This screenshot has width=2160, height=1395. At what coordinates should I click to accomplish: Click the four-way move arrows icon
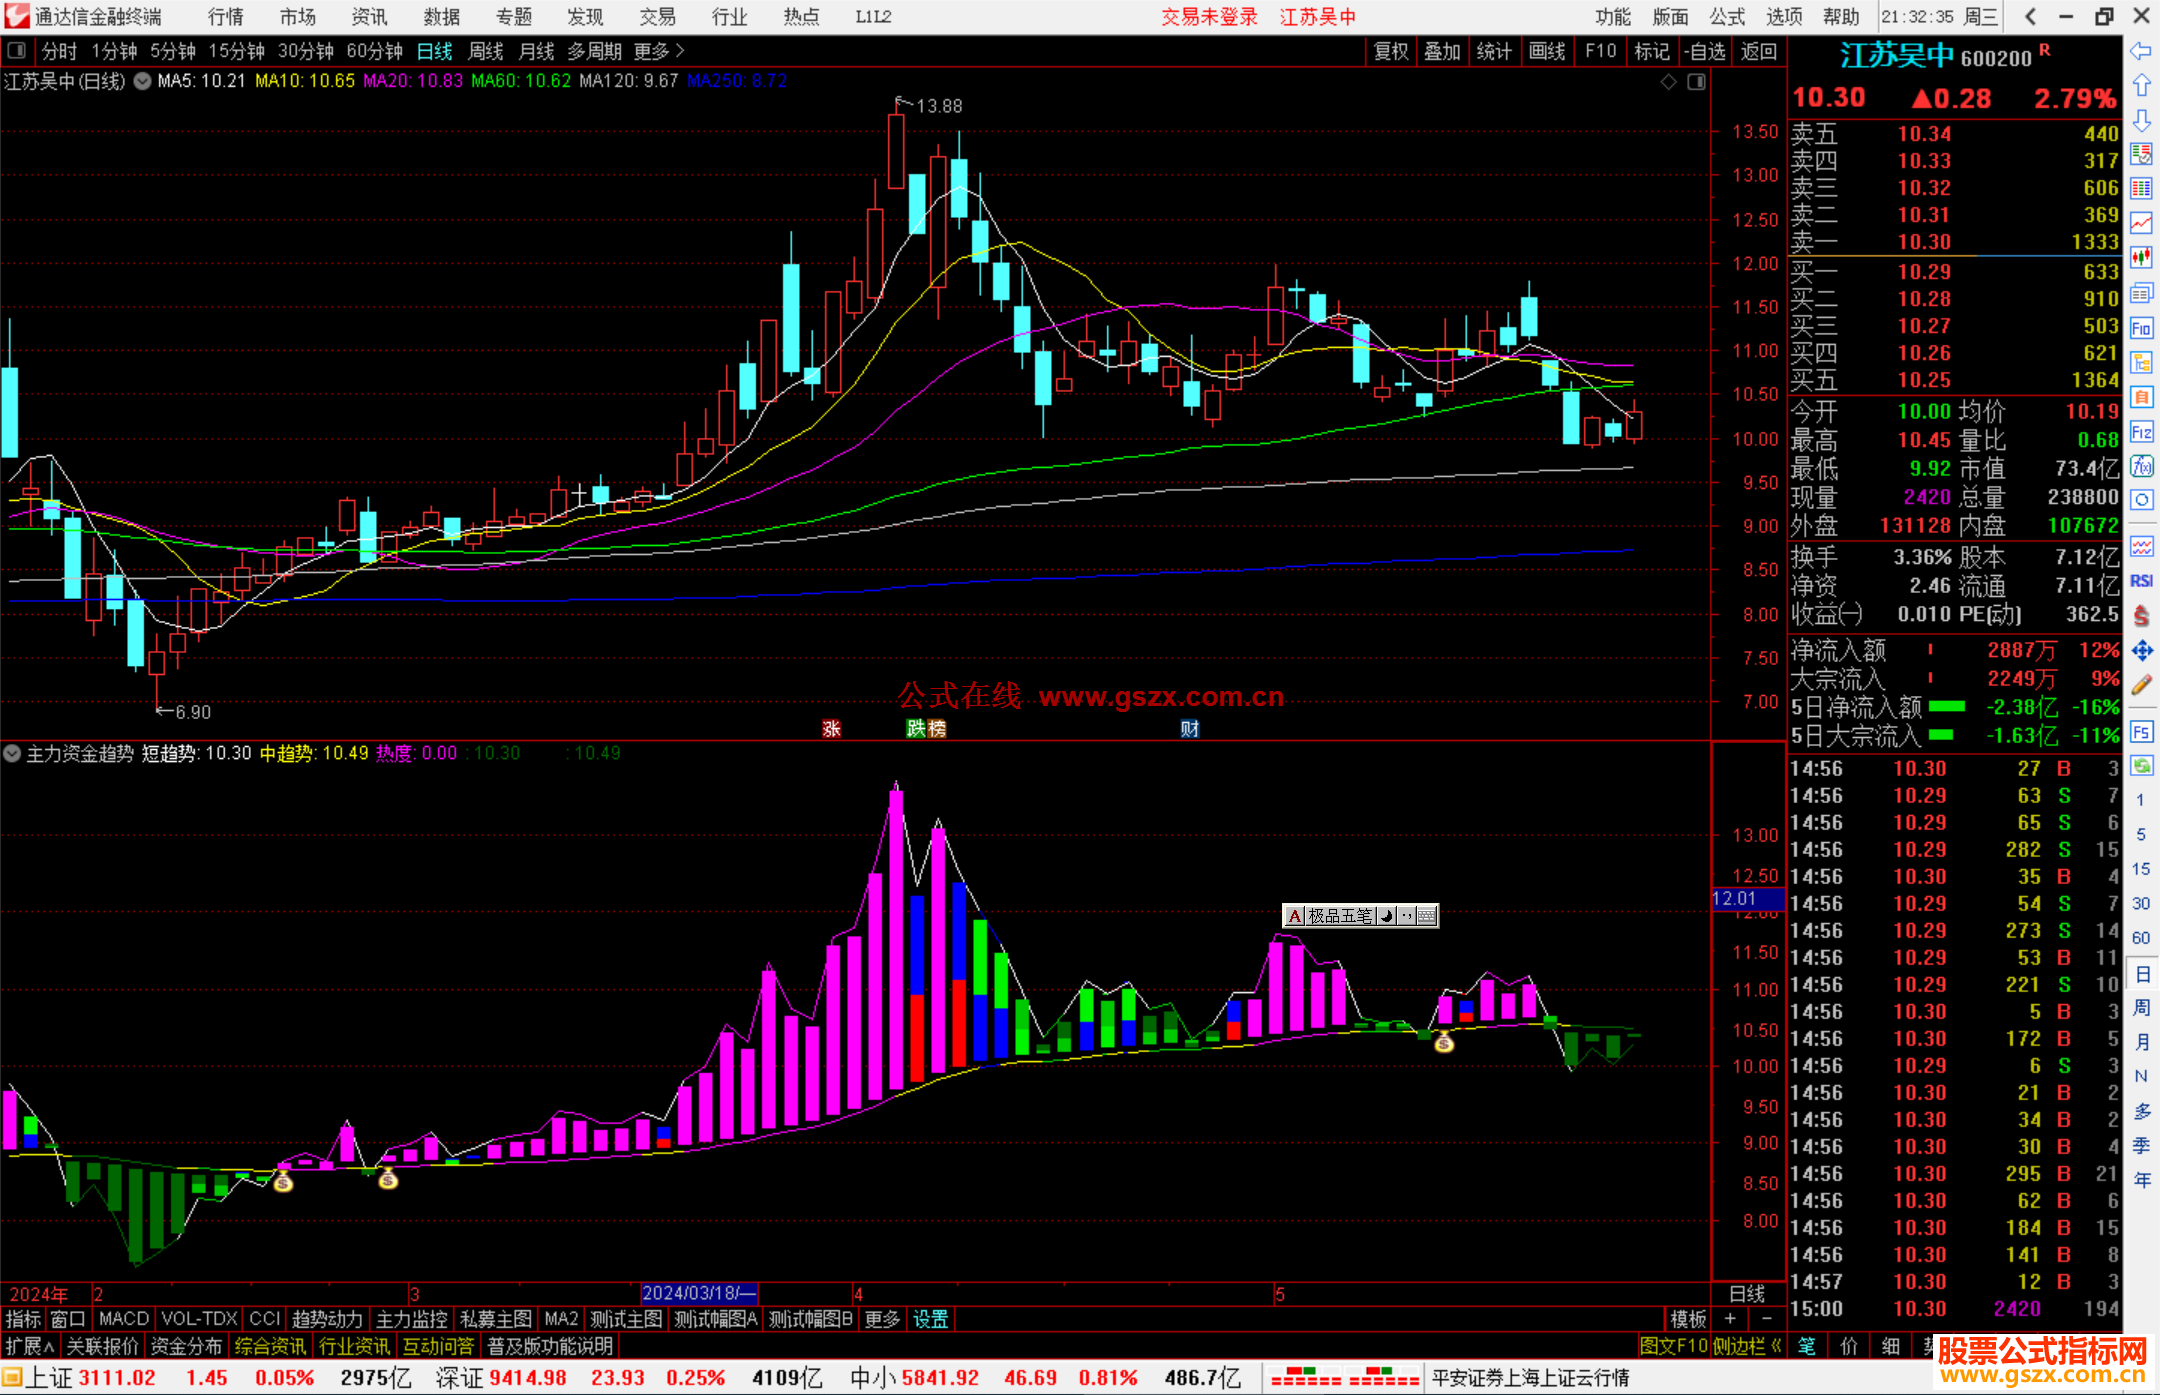click(x=2141, y=651)
